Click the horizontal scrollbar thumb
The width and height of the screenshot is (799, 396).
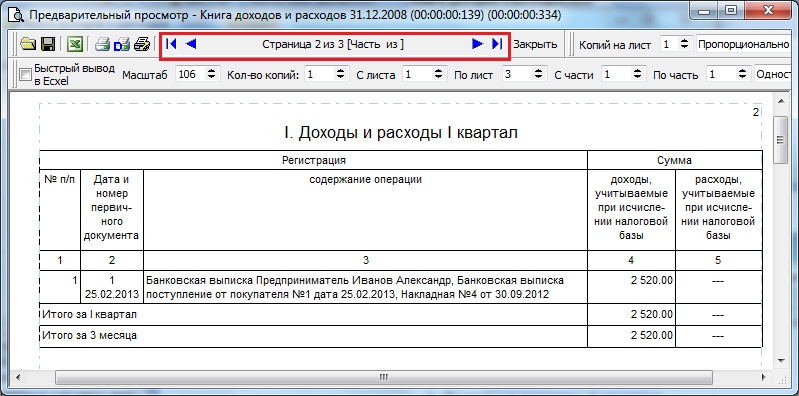(384, 378)
